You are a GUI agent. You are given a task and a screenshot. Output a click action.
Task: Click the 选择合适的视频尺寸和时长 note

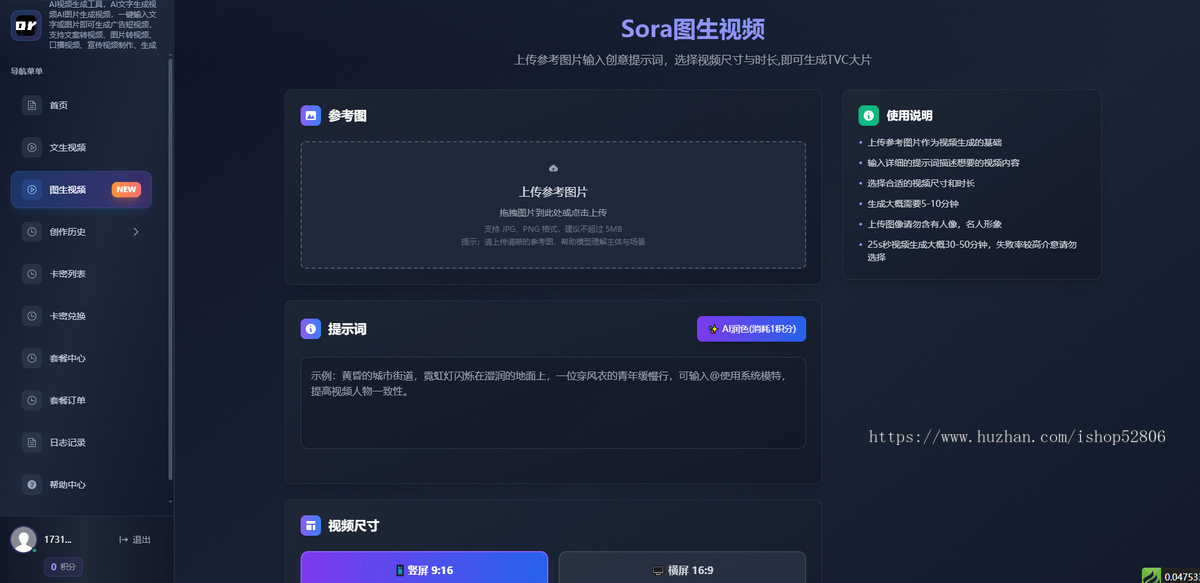click(x=921, y=183)
